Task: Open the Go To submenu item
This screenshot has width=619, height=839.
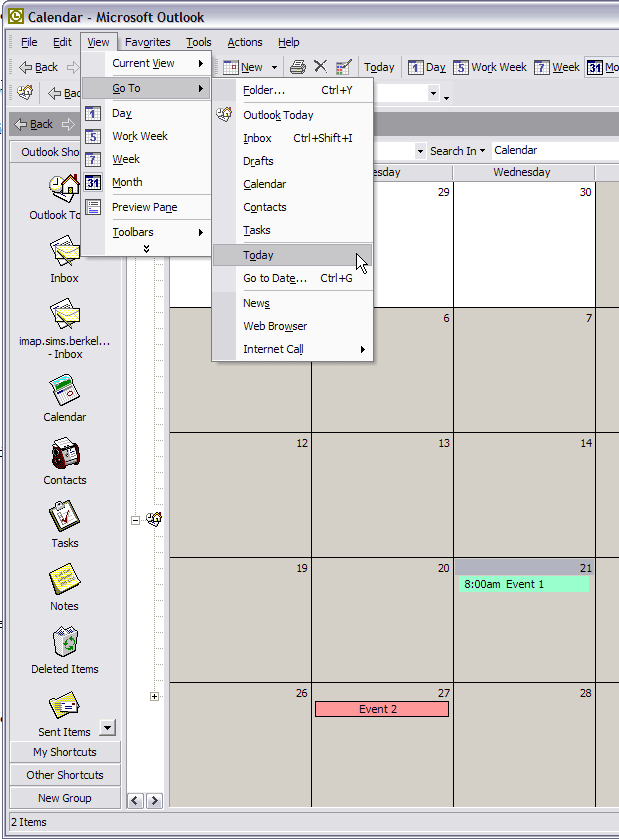Action: pos(147,88)
